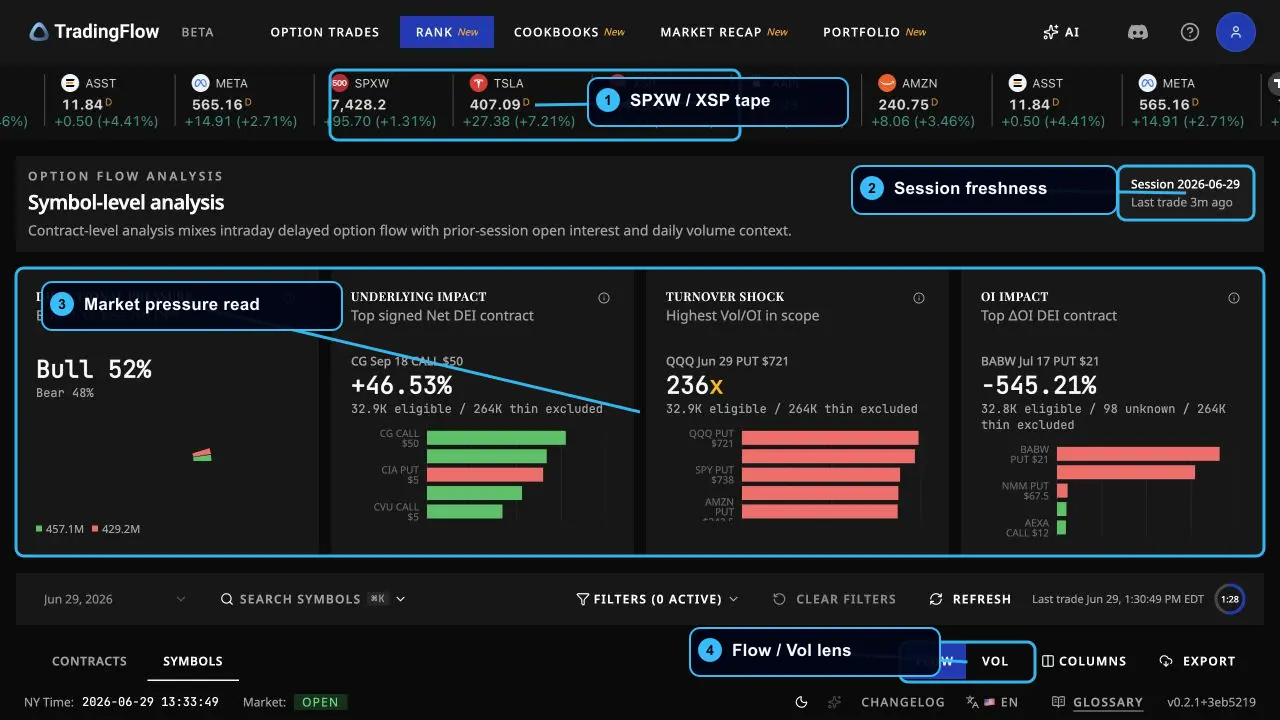Click the glossary book icon

tap(1059, 702)
